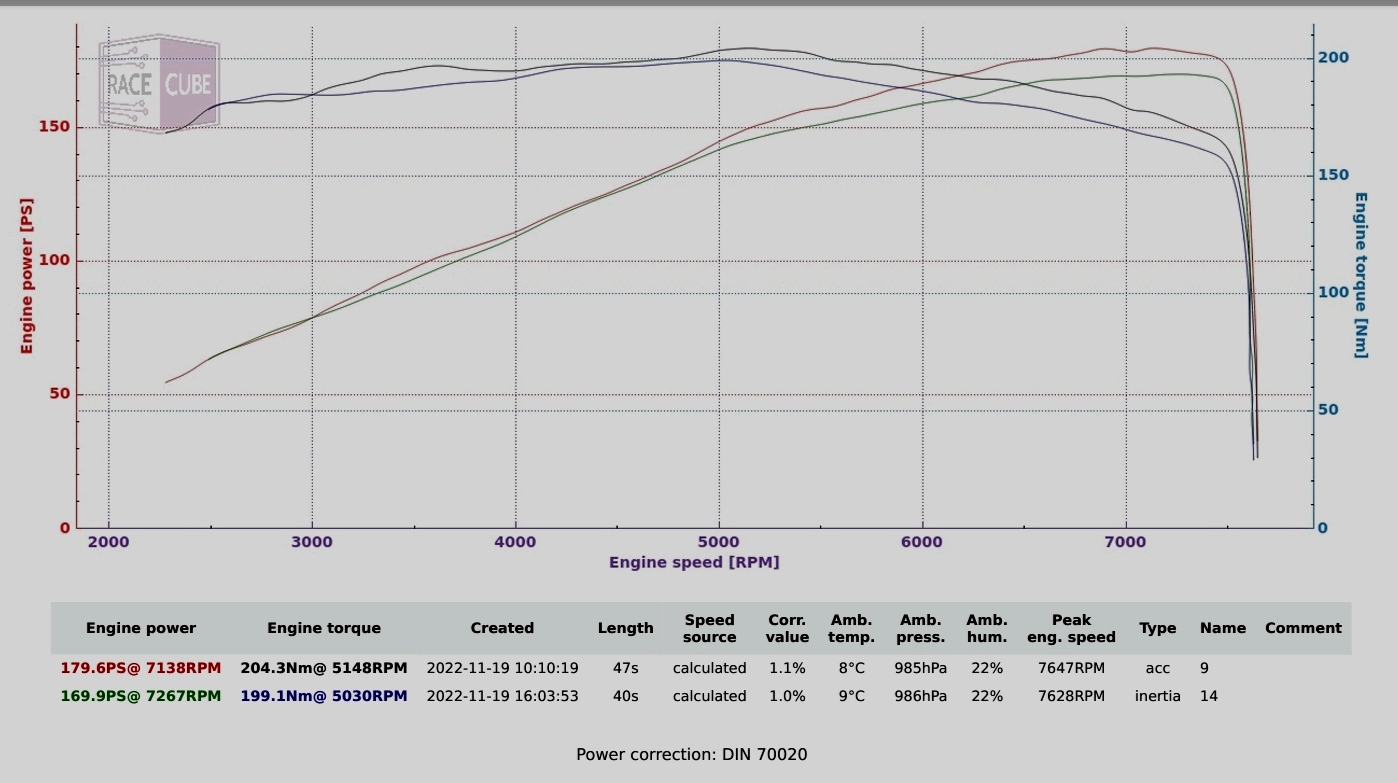Click the 'Amb. hum.' column header

click(987, 628)
